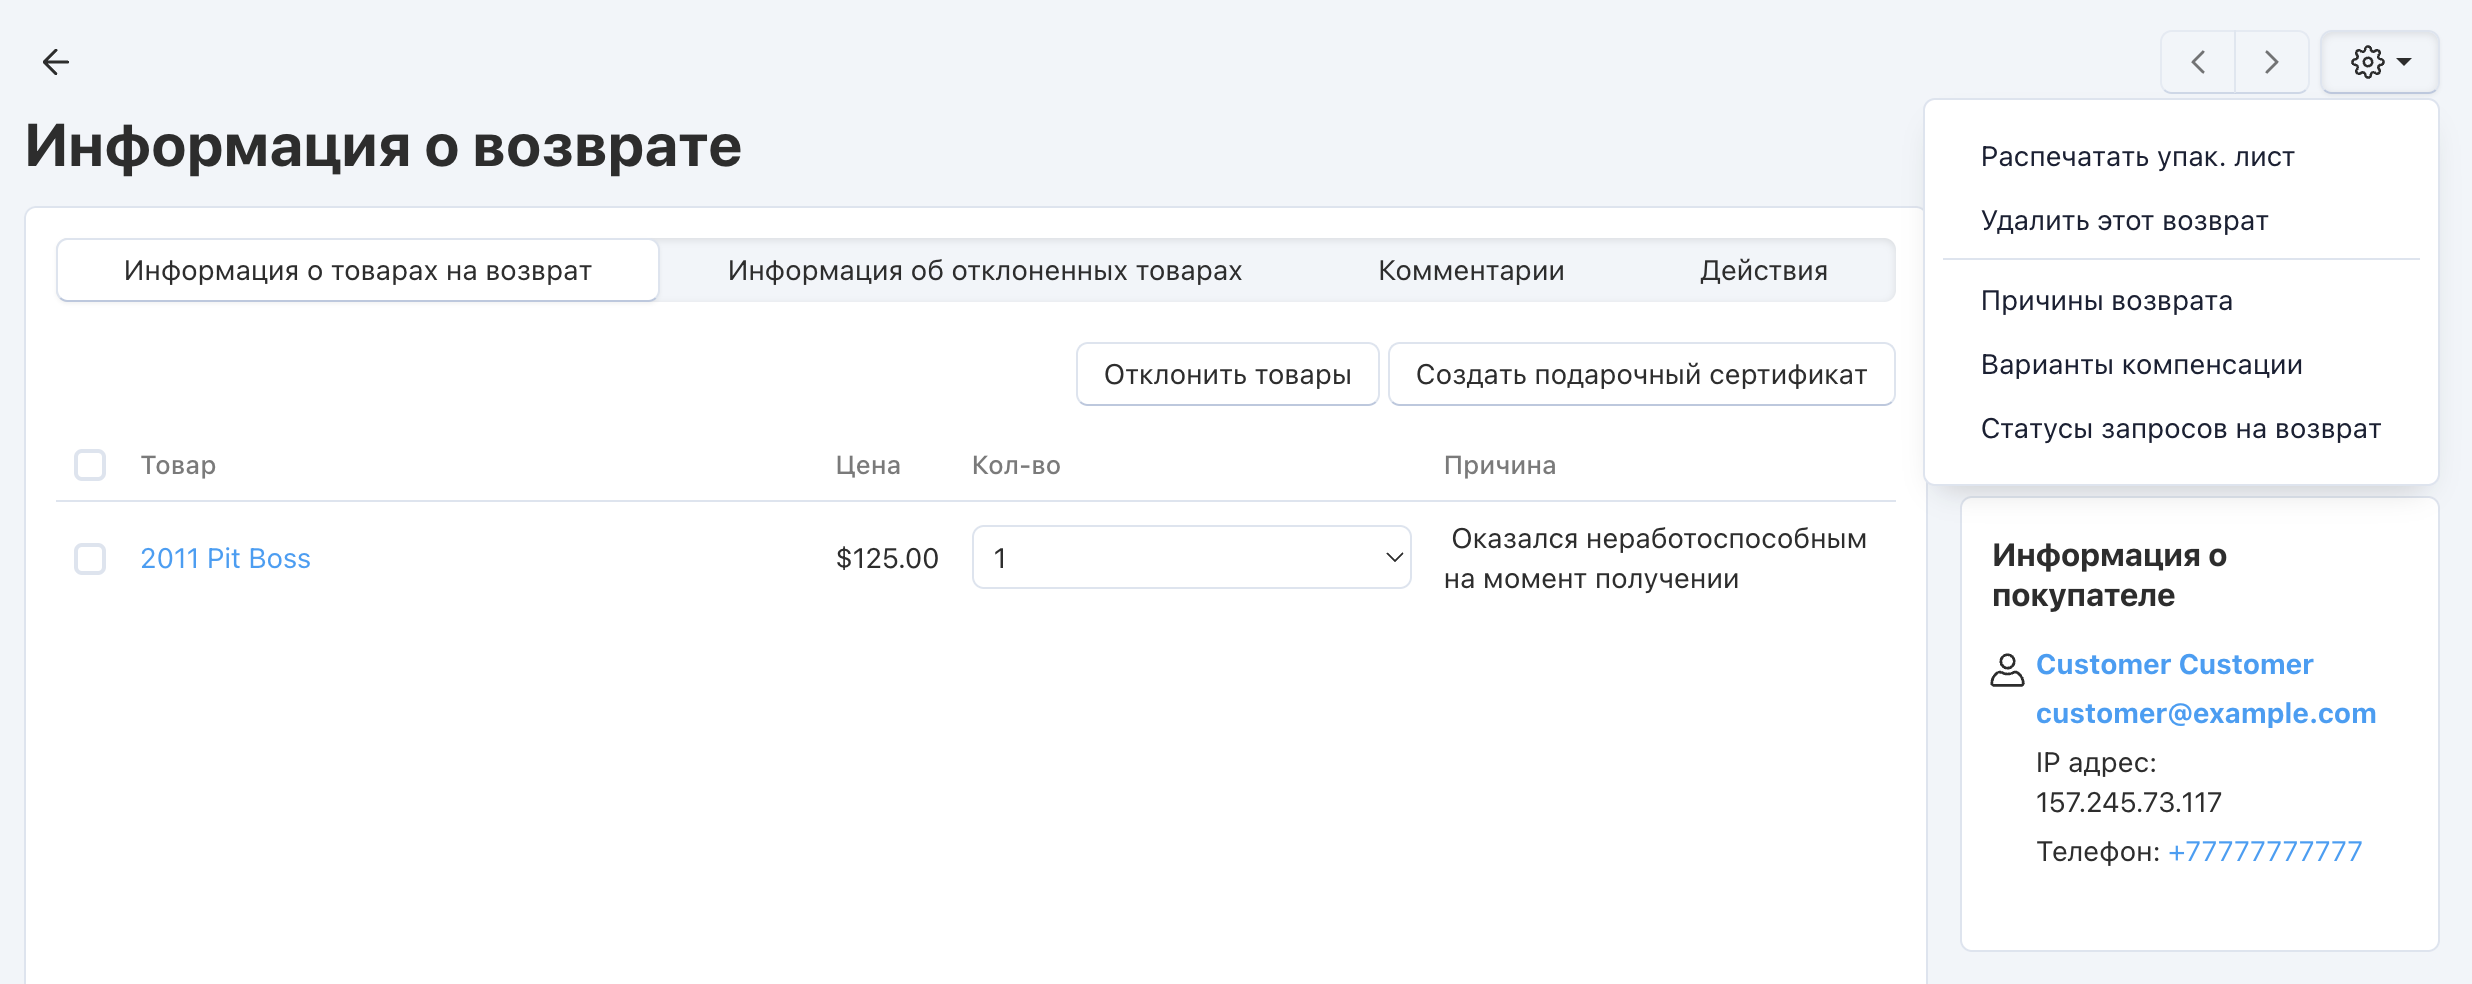2472x984 pixels.
Task: Go to previous return request
Action: tap(2198, 62)
